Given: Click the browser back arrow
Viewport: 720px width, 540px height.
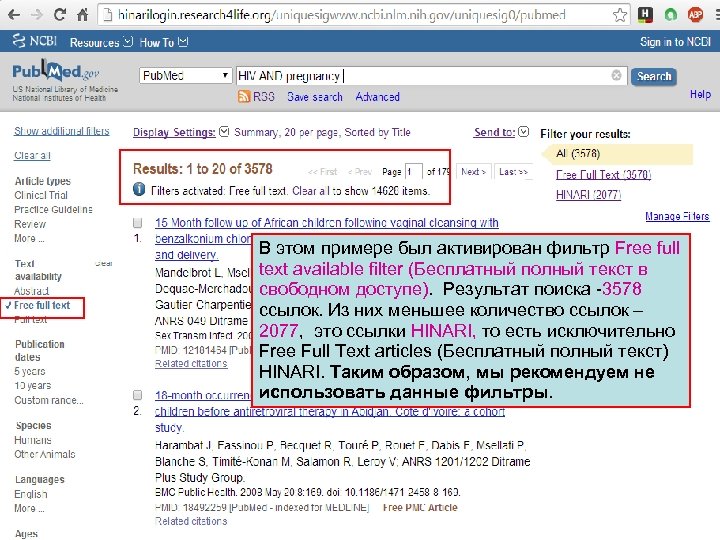Looking at the screenshot, I should click(x=14, y=15).
